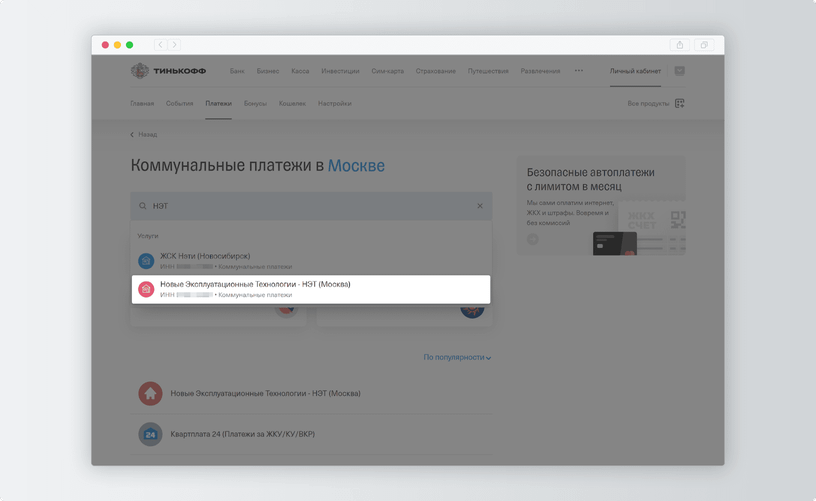The height and width of the screenshot is (501, 816).
Task: Click the blue ЖСК Нэти house icon
Action: coord(146,261)
